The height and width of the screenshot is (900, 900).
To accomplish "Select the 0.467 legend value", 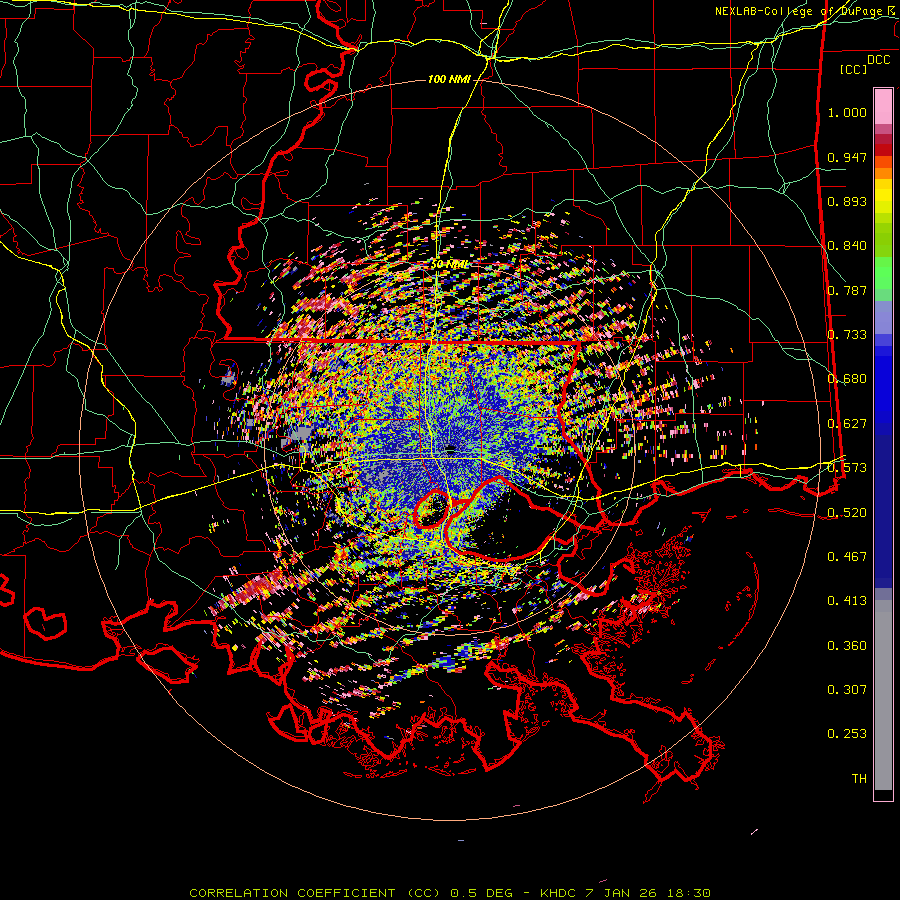I will pos(847,557).
